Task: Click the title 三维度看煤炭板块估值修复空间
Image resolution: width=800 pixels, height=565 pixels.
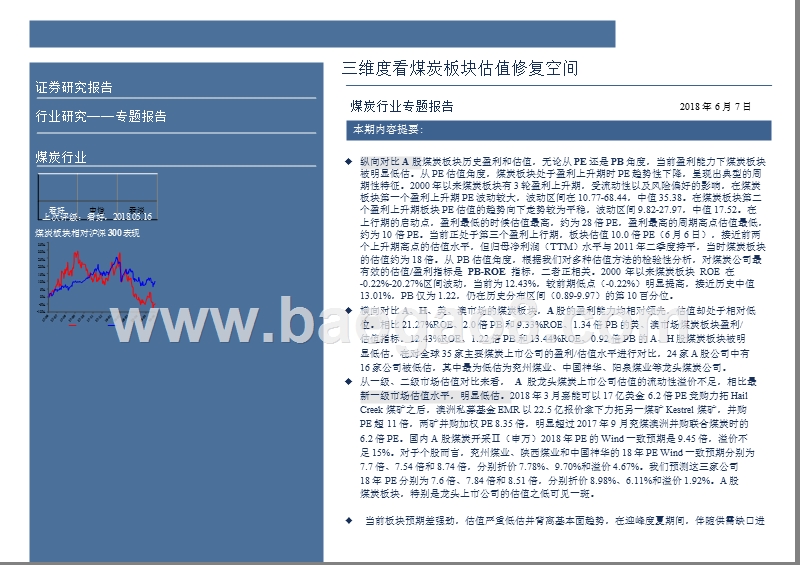Action: [460, 68]
